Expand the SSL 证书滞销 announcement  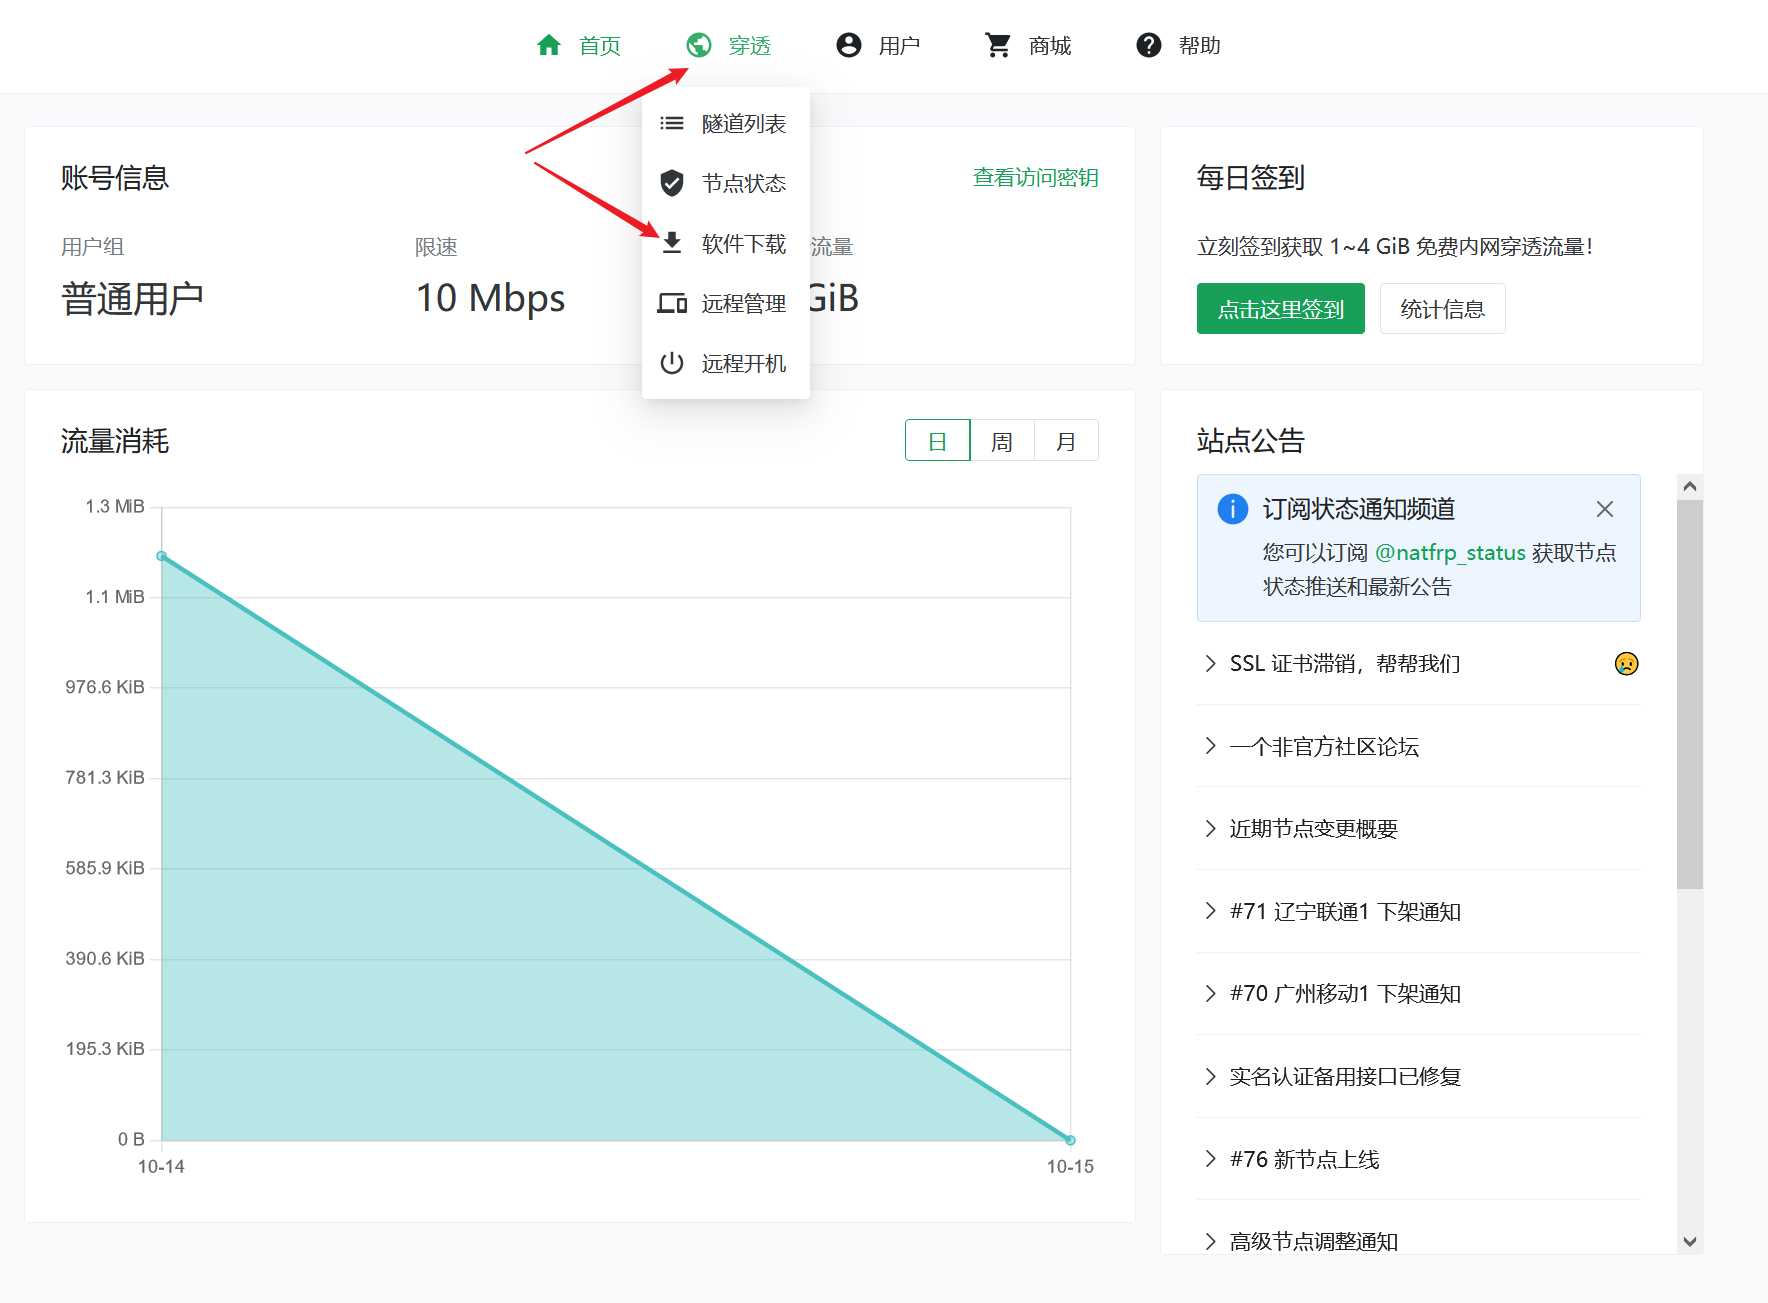[1344, 664]
